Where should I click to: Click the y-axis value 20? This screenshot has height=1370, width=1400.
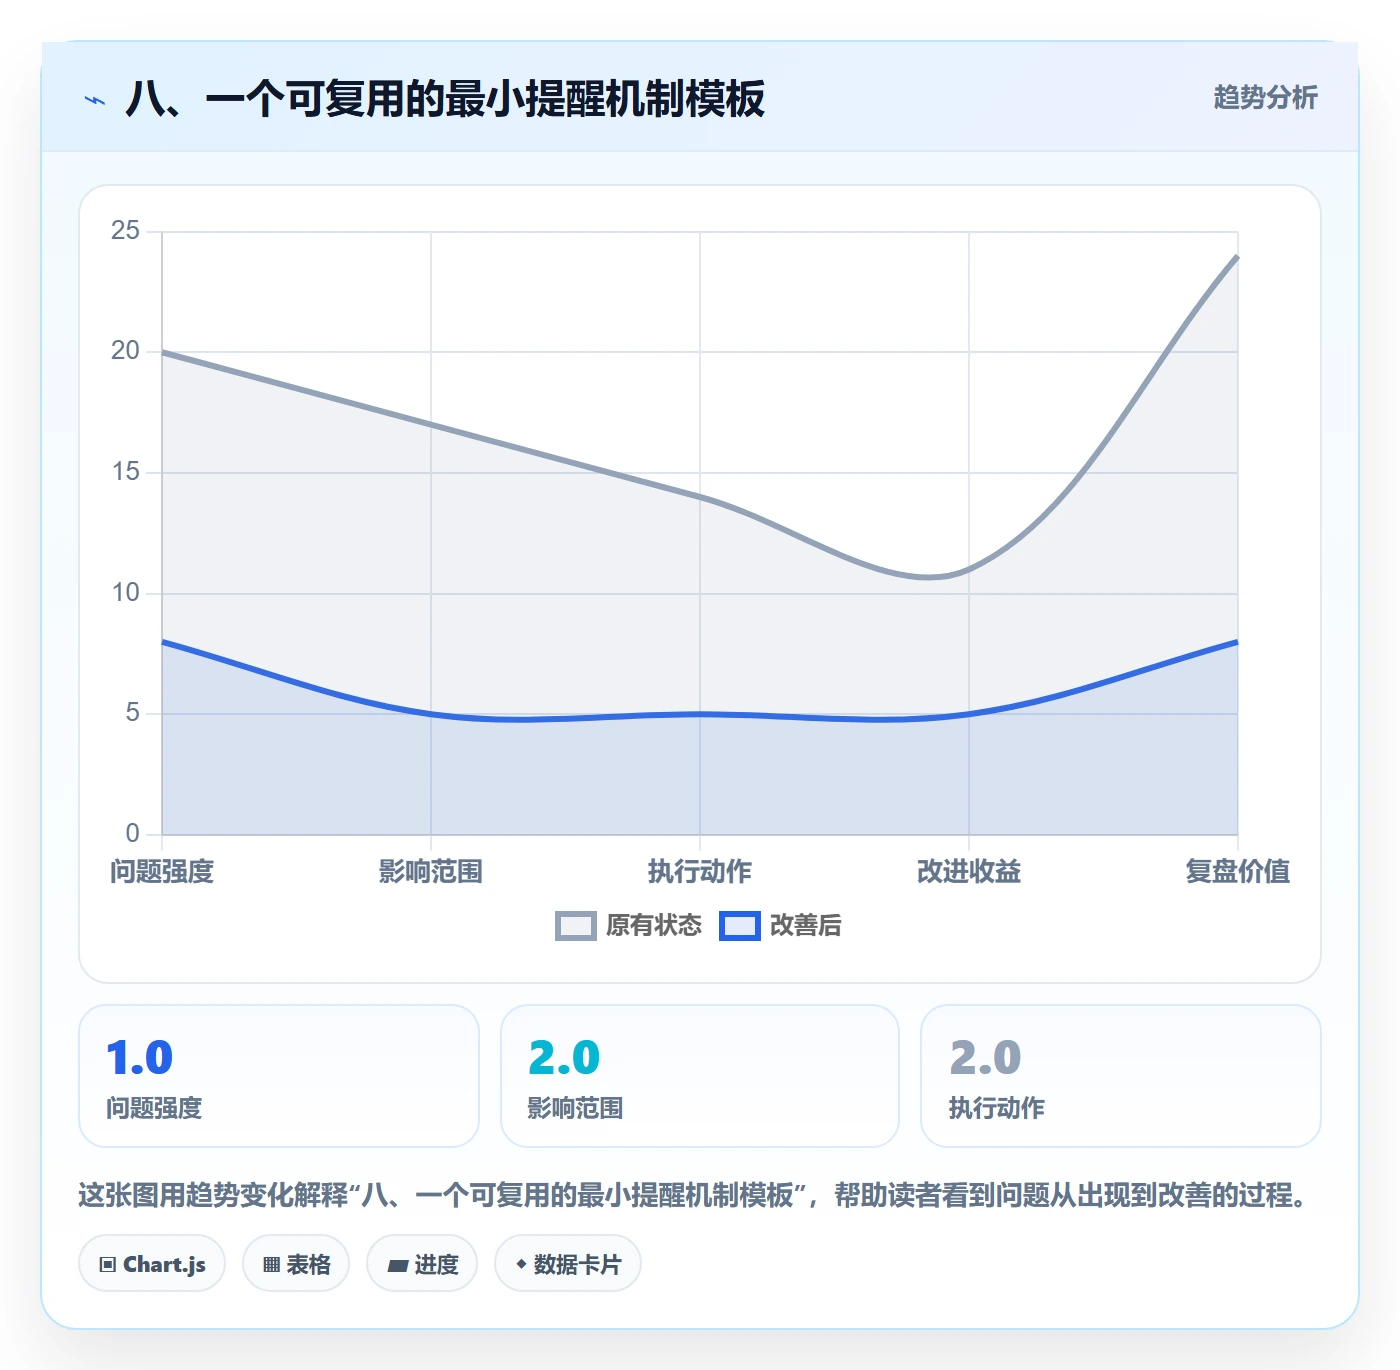coord(125,351)
